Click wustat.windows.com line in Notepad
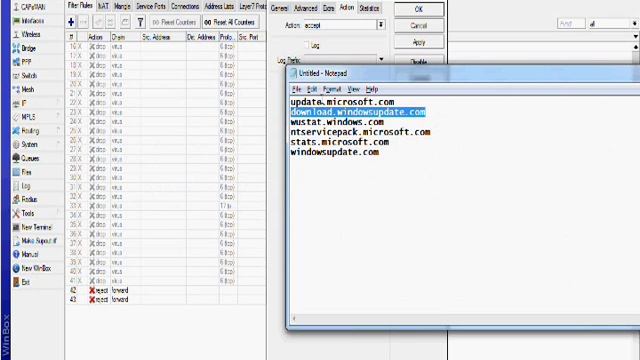The height and width of the screenshot is (360, 640). pos(337,122)
